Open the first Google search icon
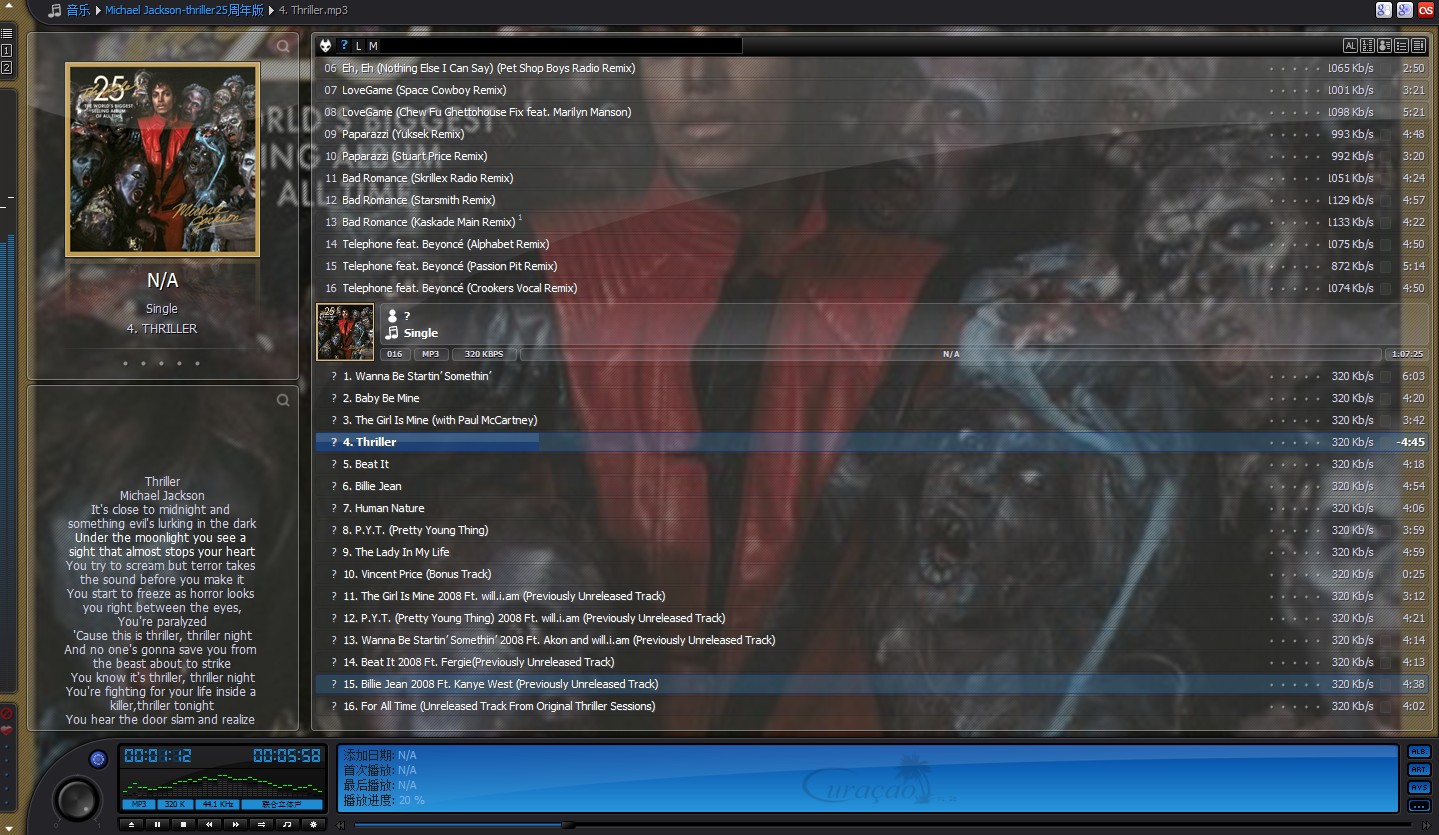 pos(1384,10)
